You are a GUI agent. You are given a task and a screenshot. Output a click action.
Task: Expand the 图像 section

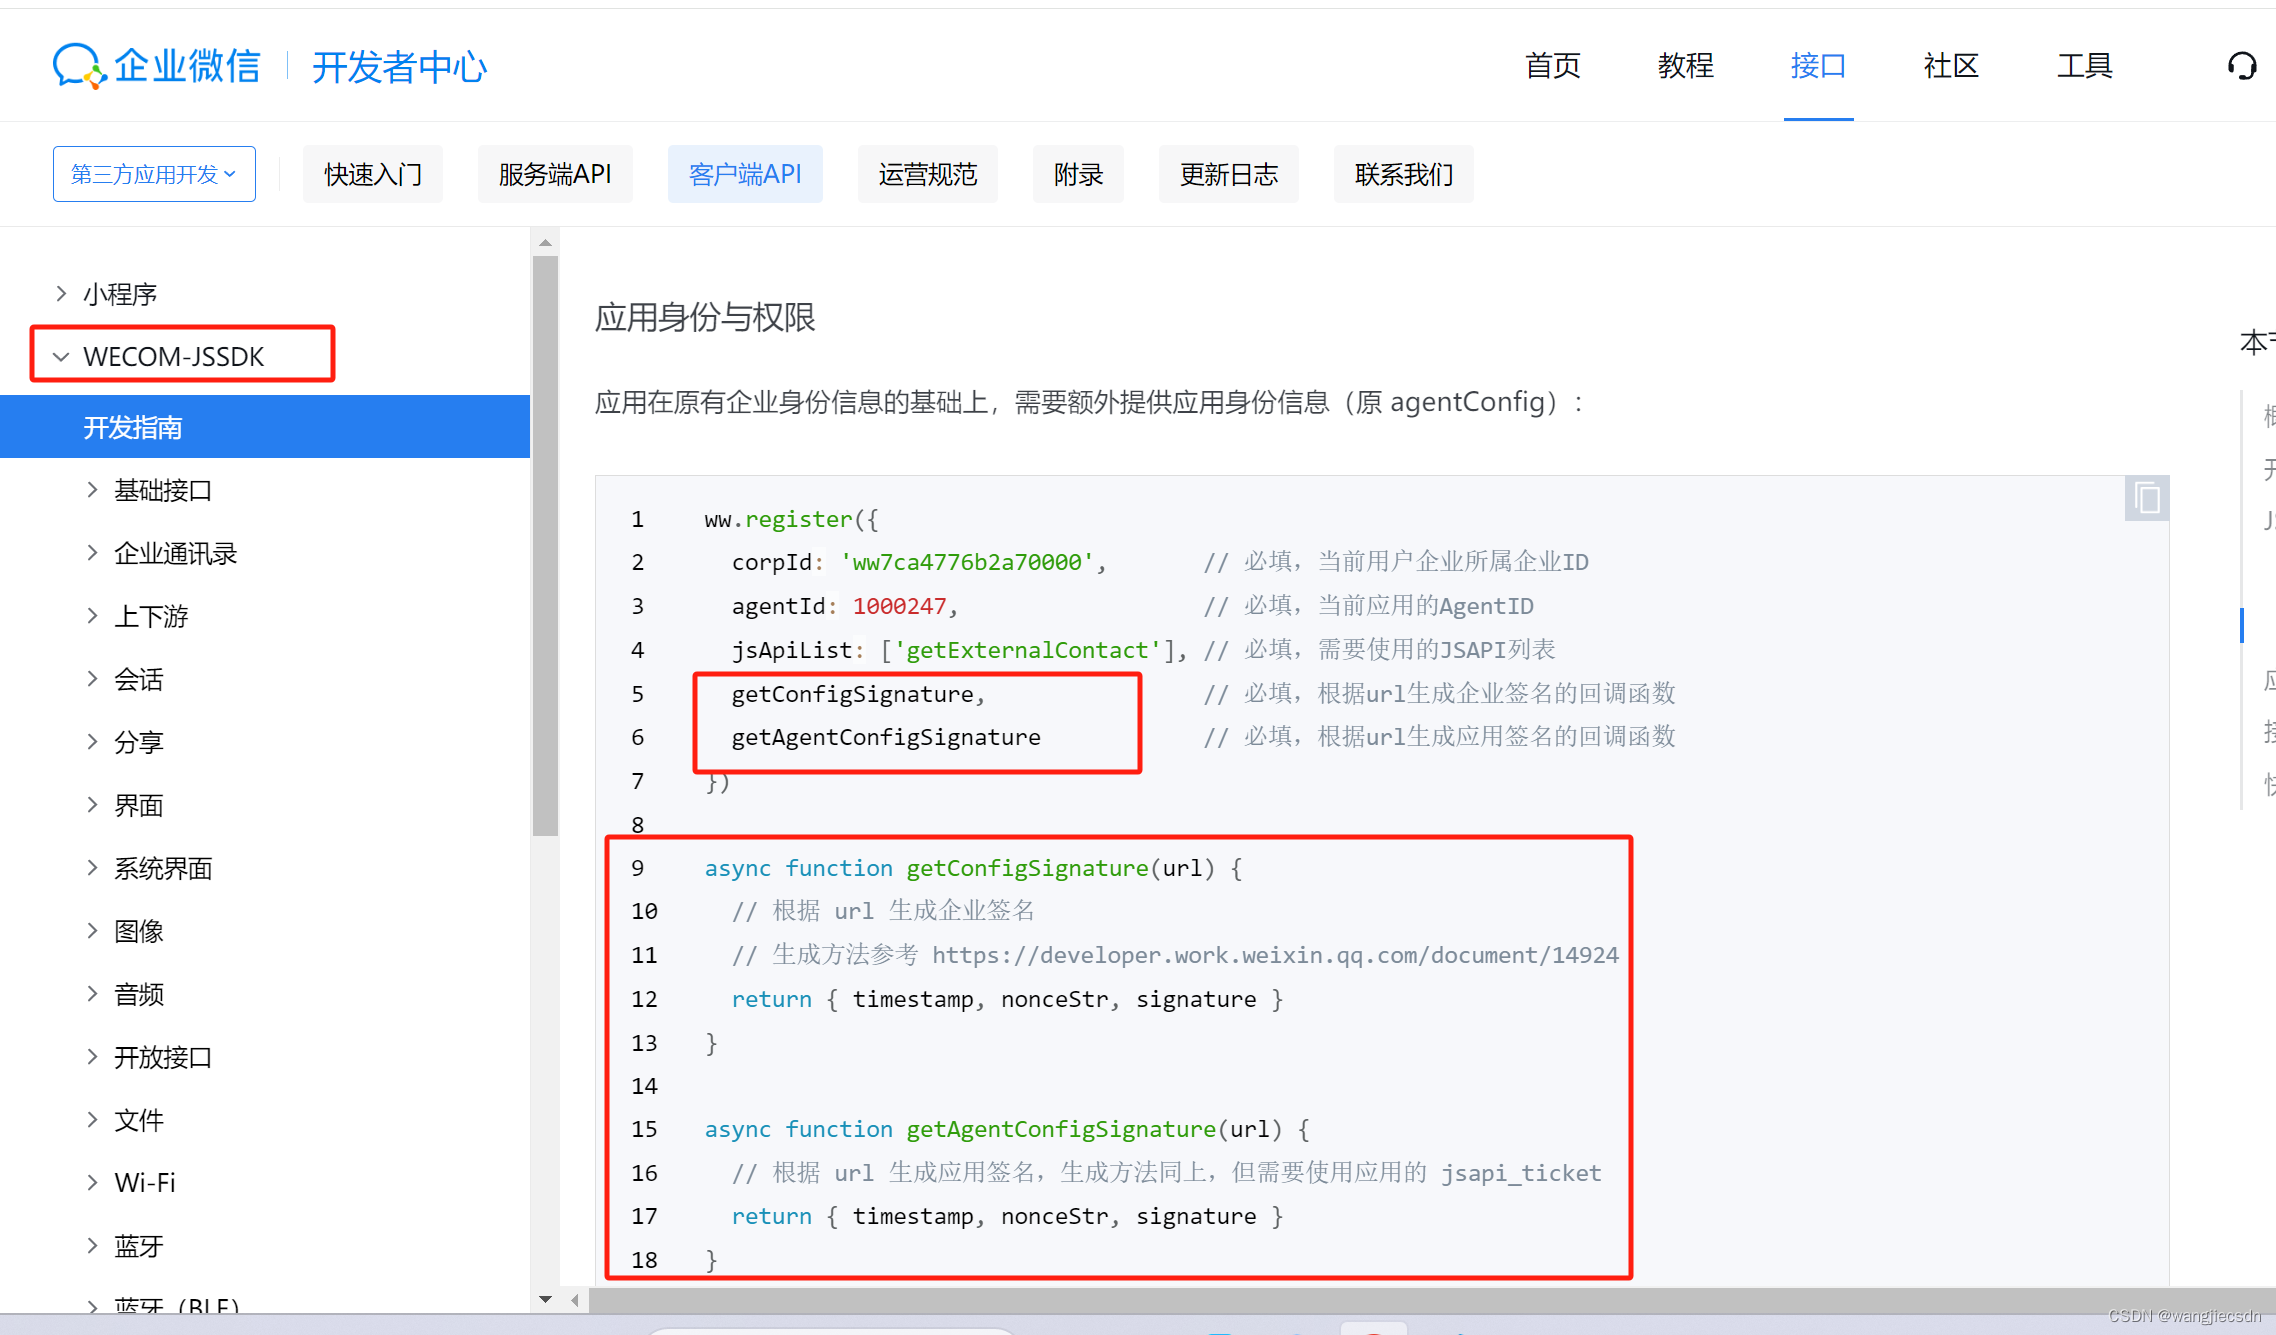coord(92,931)
